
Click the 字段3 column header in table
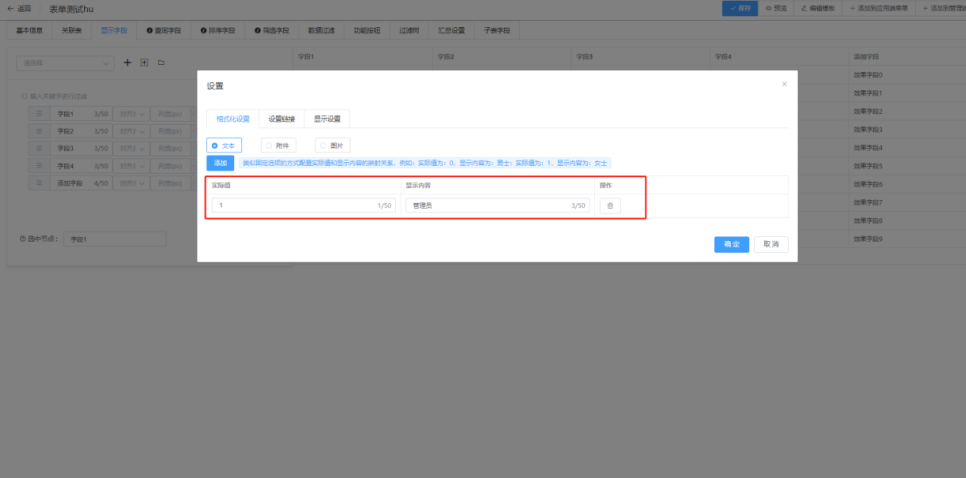click(x=640, y=57)
